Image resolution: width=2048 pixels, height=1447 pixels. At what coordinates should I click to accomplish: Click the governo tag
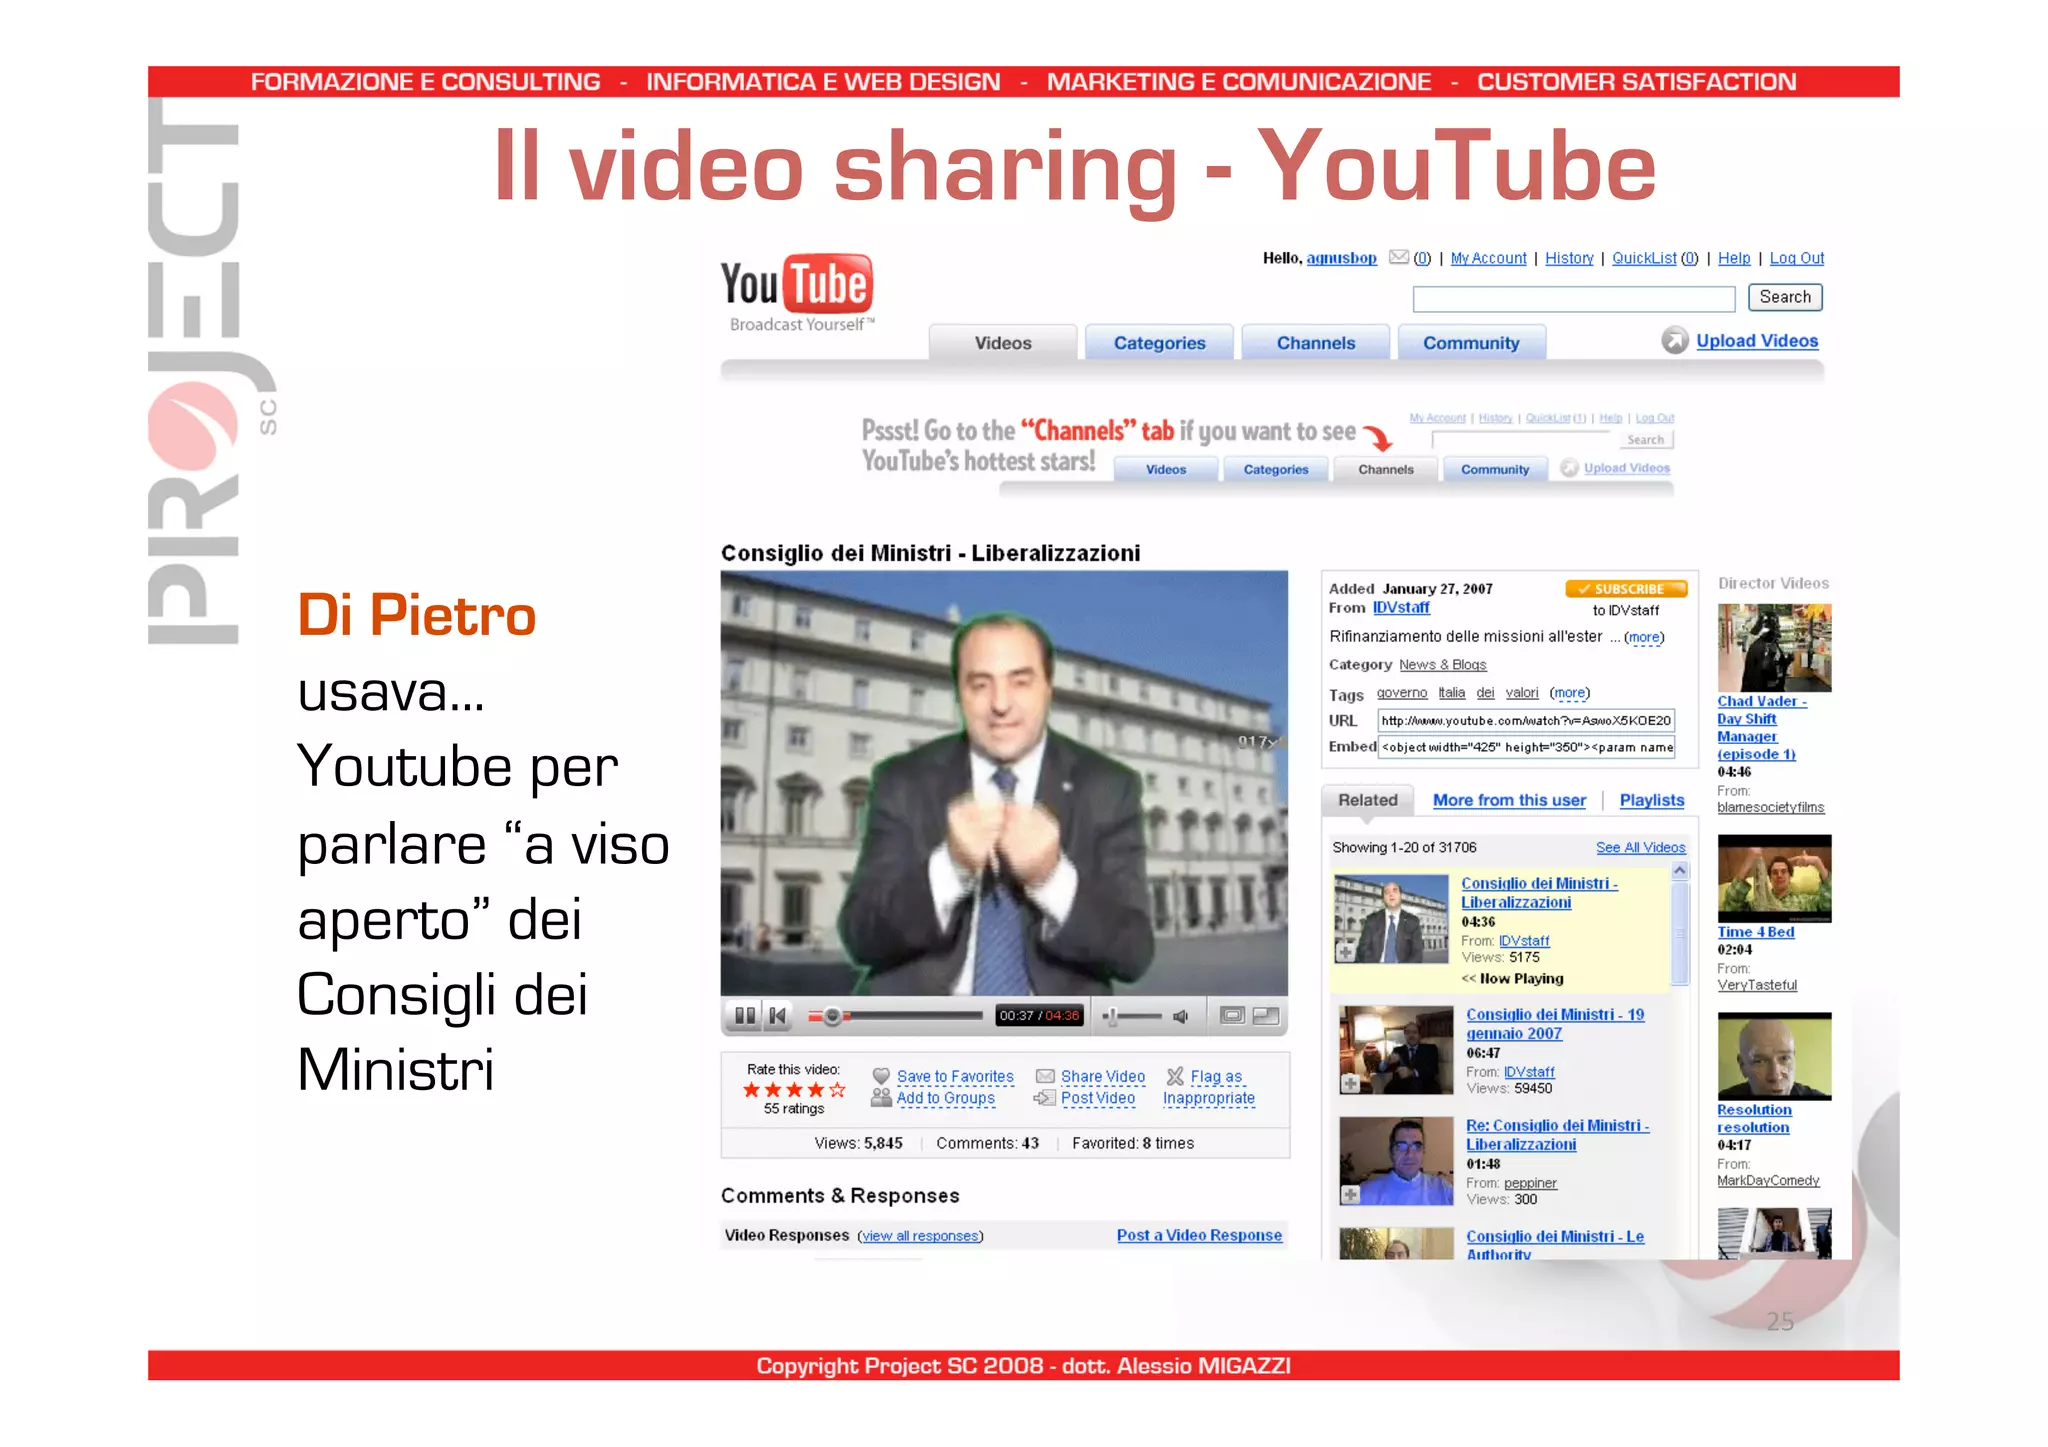[x=1402, y=693]
